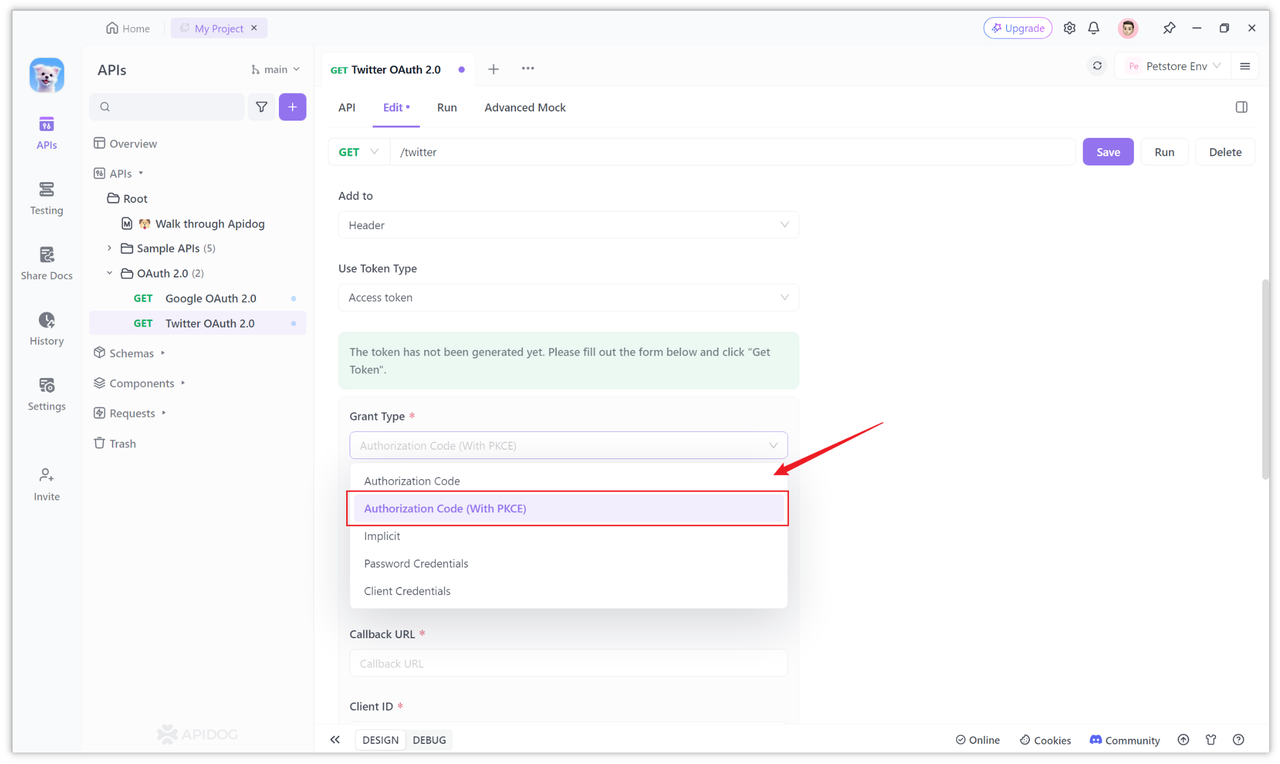Switch to the Run tab
1280x764 pixels.
(447, 107)
